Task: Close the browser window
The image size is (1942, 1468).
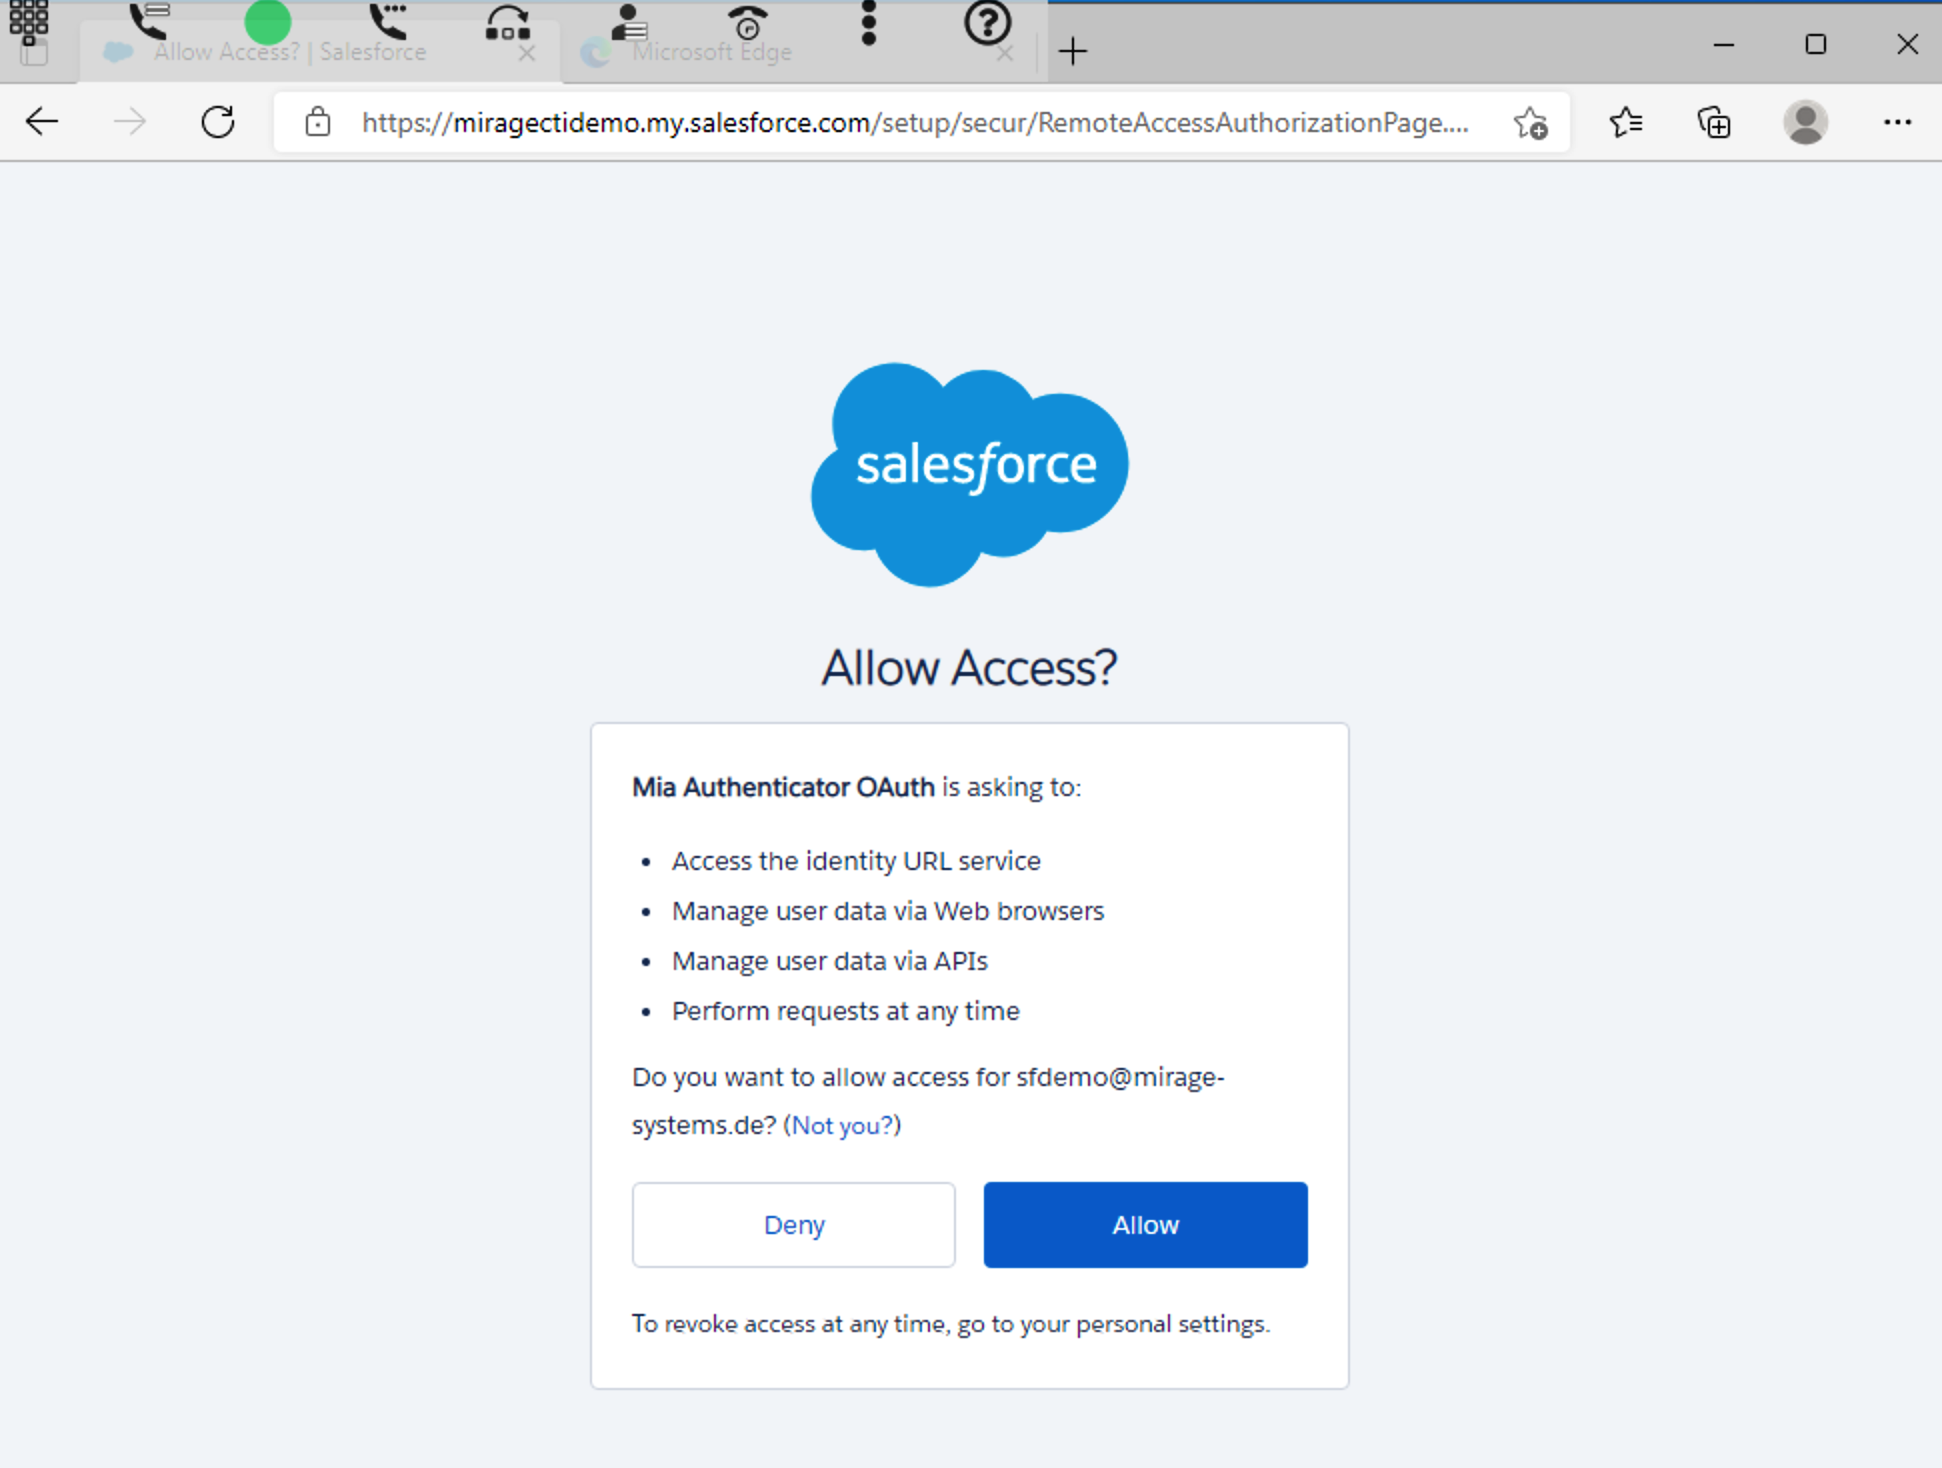Action: [x=1907, y=45]
